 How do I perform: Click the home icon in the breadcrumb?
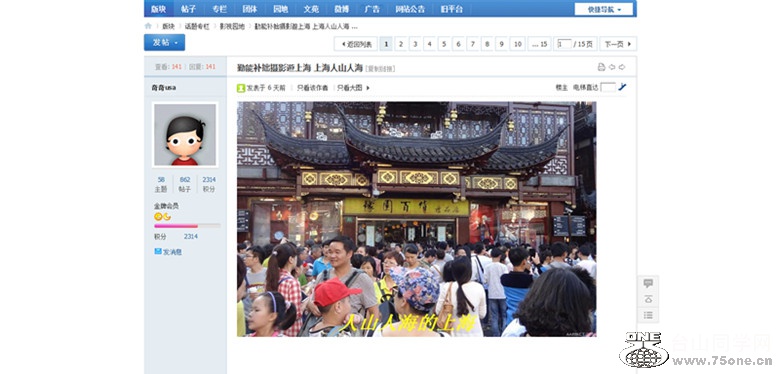pyautogui.click(x=148, y=26)
